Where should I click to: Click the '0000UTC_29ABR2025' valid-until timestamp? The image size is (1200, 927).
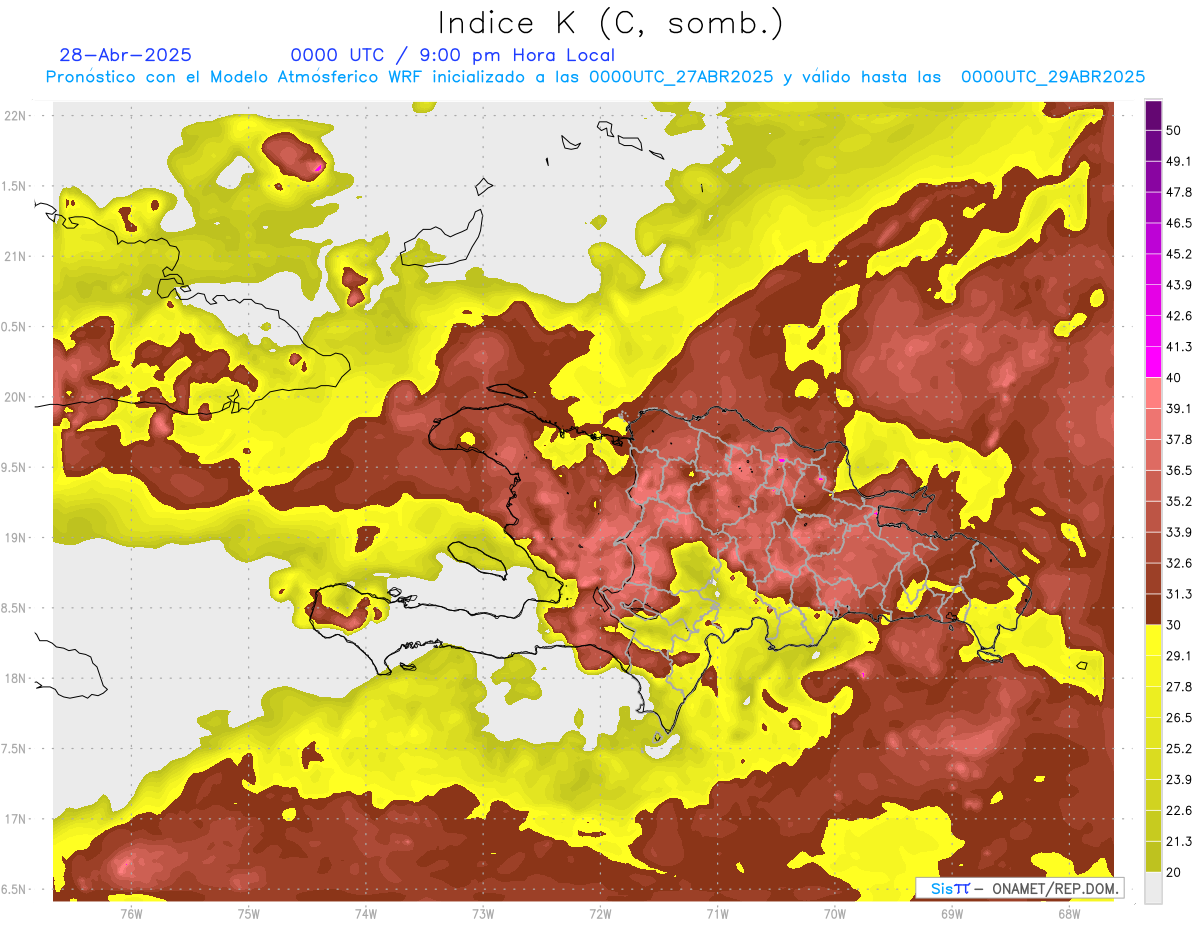[x=1053, y=77]
